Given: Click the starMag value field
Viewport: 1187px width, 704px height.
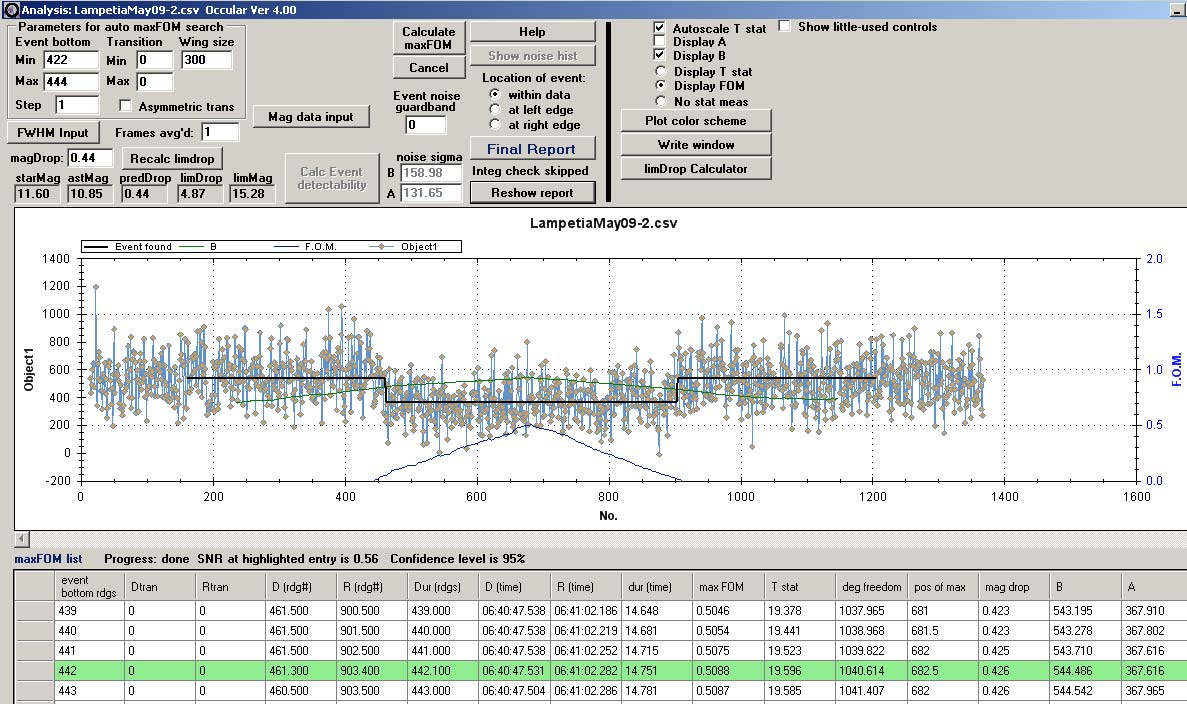Looking at the screenshot, I should (x=37, y=194).
